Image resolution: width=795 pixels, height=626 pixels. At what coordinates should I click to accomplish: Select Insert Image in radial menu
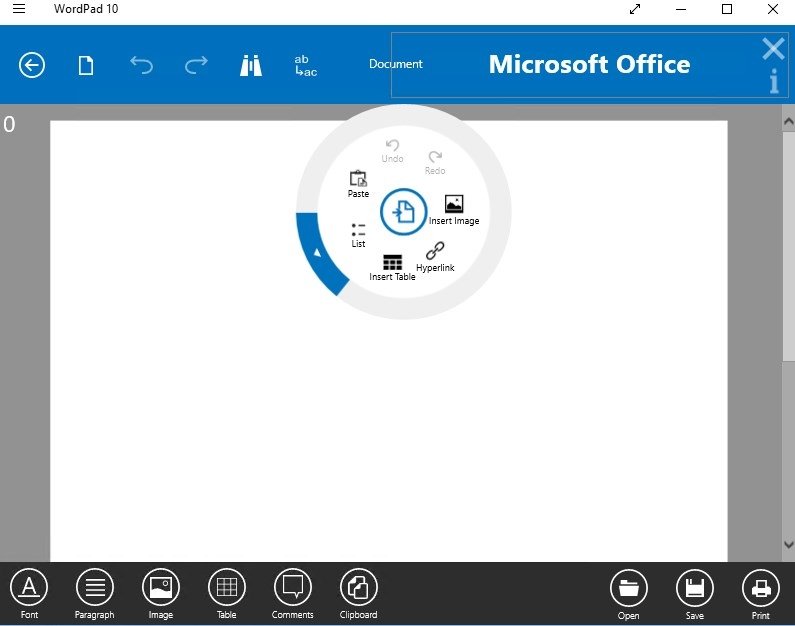point(454,210)
